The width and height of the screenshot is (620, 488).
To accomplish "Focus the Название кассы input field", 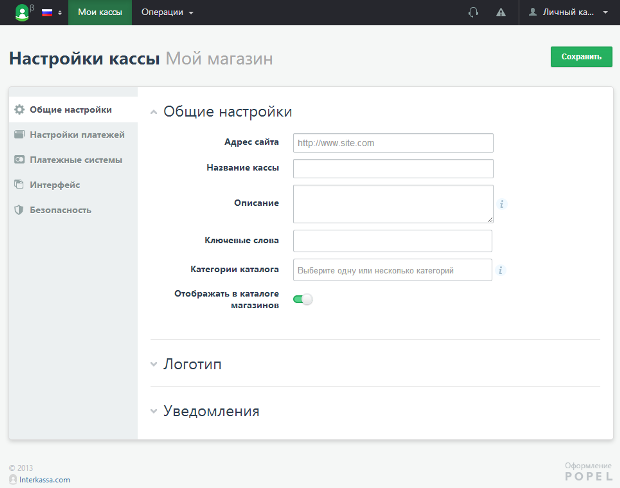I will coord(393,168).
